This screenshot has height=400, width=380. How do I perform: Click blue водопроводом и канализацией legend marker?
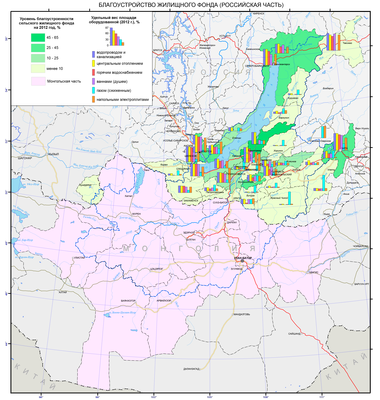[94, 53]
